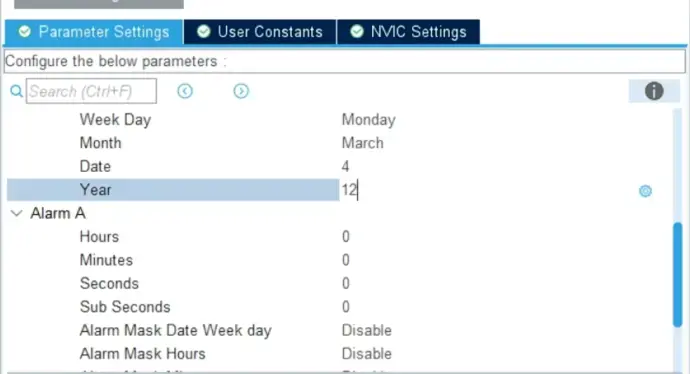Click the gear icon beside Year
Image resolution: width=690 pixels, height=374 pixels.
pyautogui.click(x=645, y=191)
